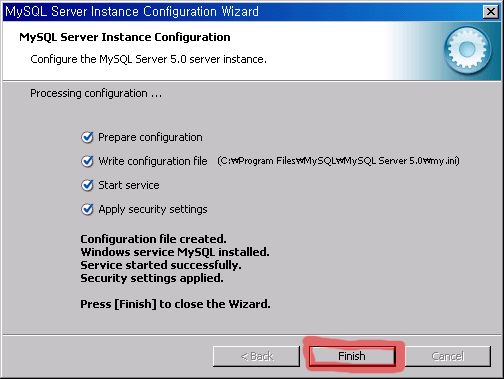This screenshot has width=504, height=379.
Task: Select the Apply security settings step label
Action: [153, 209]
